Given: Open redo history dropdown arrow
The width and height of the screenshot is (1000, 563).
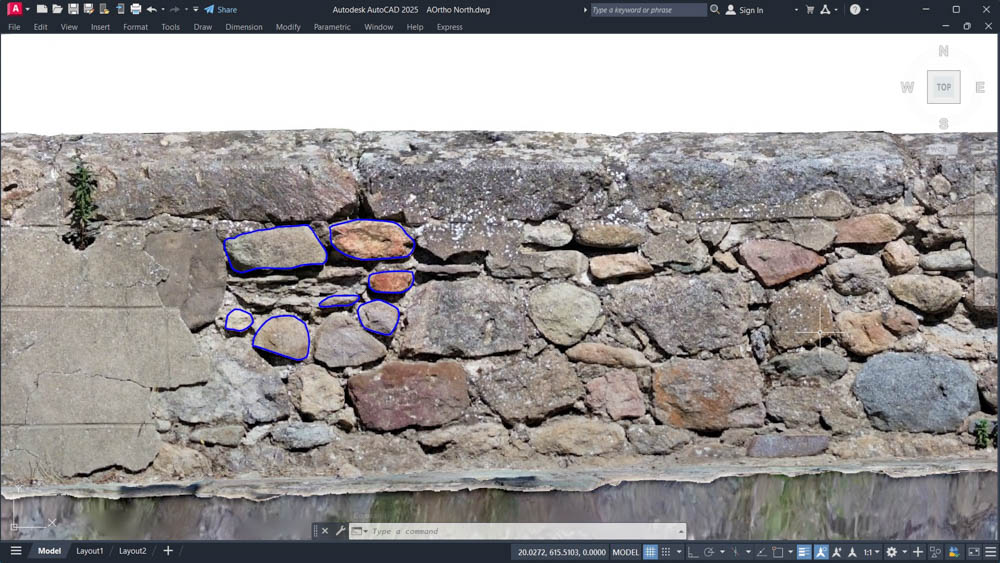Looking at the screenshot, I should (x=186, y=10).
